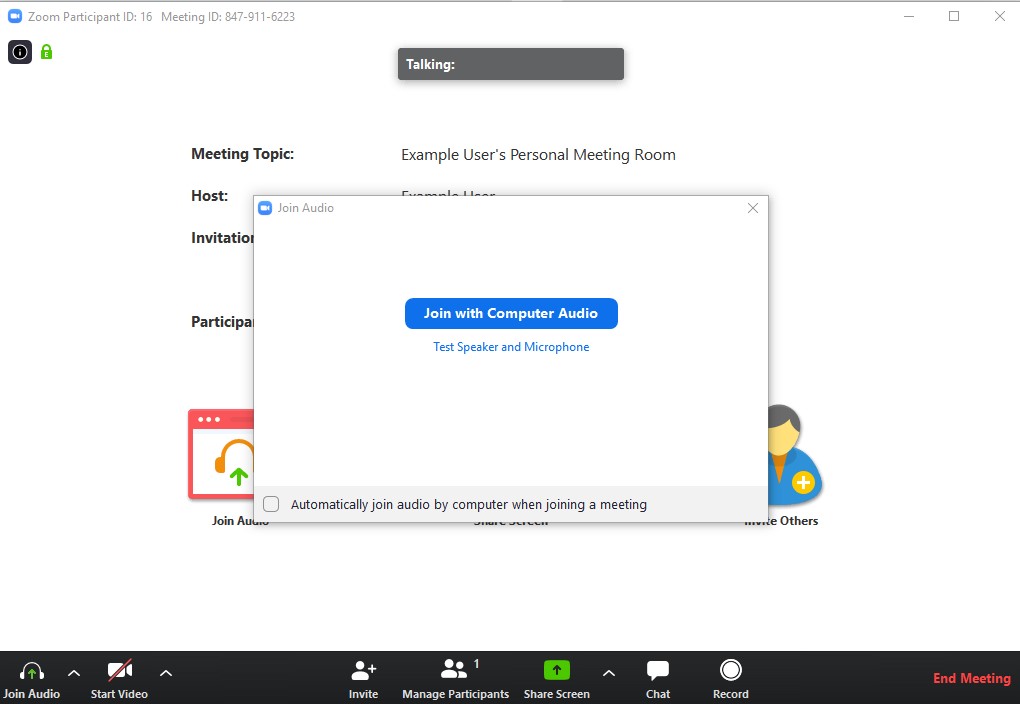Open Manage Participants panel
1020x704 pixels.
click(455, 679)
